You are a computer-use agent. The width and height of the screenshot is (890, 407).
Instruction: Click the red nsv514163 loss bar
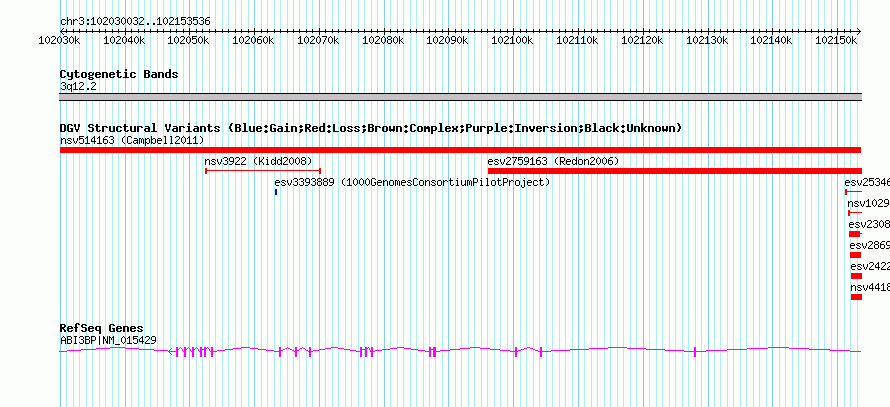[x=460, y=150]
